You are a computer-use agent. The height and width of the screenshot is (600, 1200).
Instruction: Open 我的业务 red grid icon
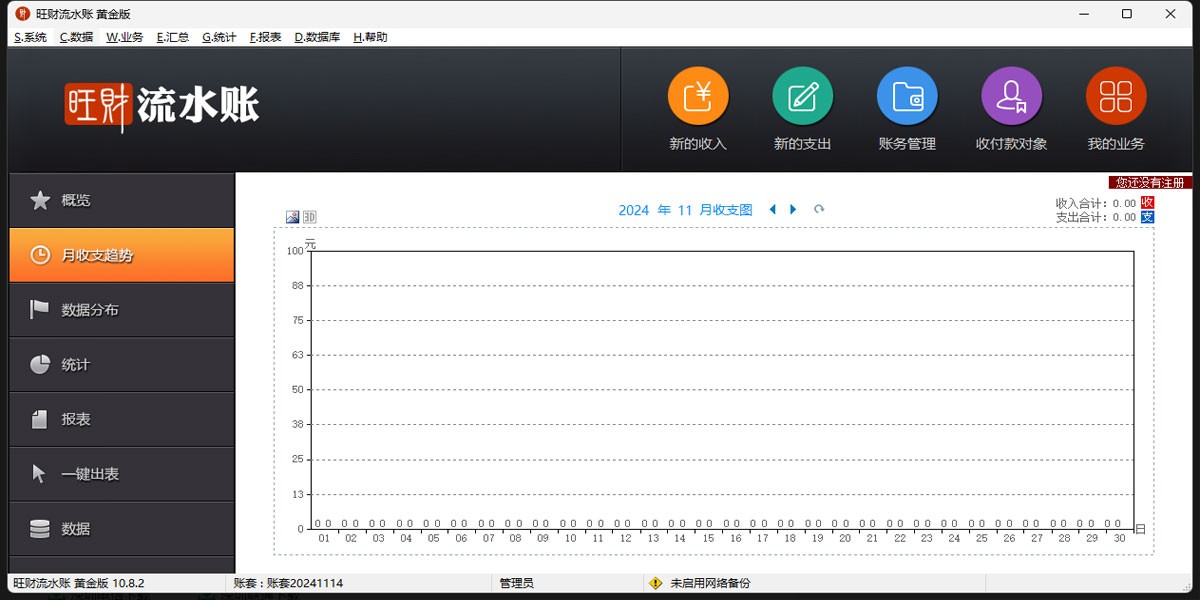(1116, 97)
